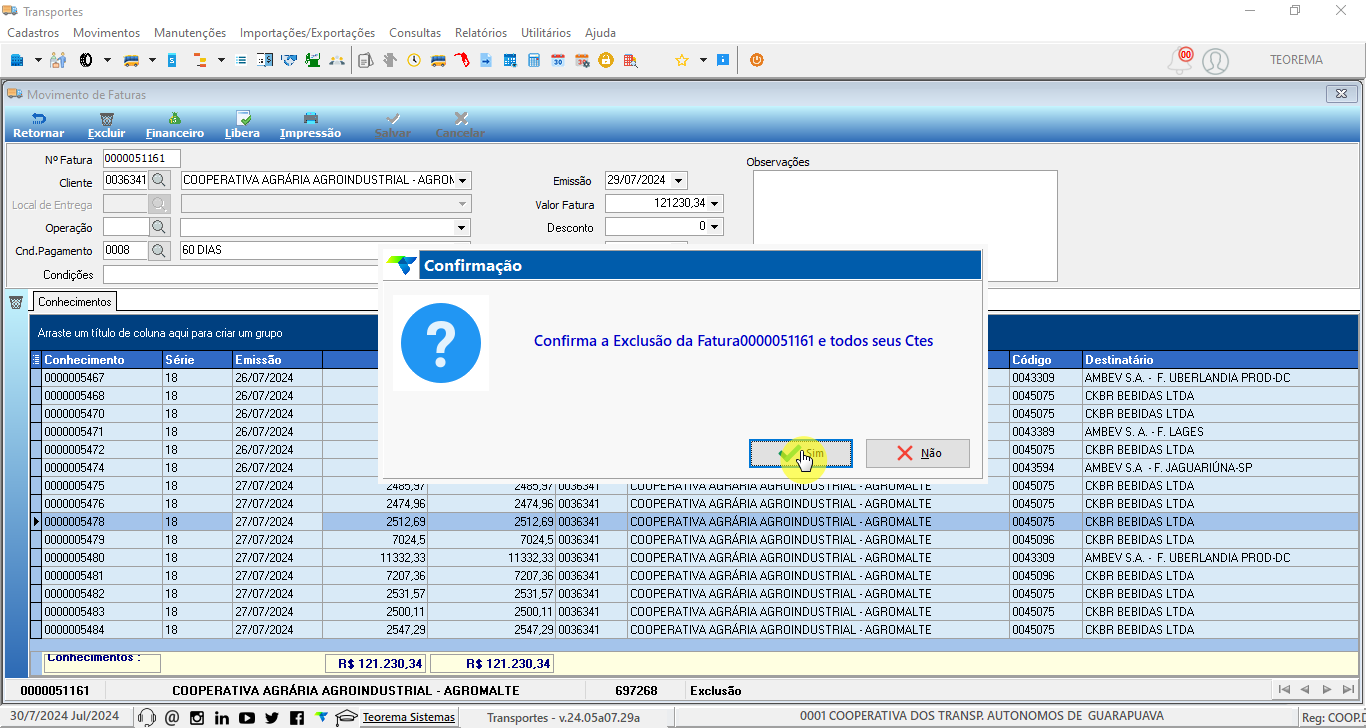The image size is (1366, 728).
Task: Click the Instagram icon in status bar
Action: pos(197,717)
